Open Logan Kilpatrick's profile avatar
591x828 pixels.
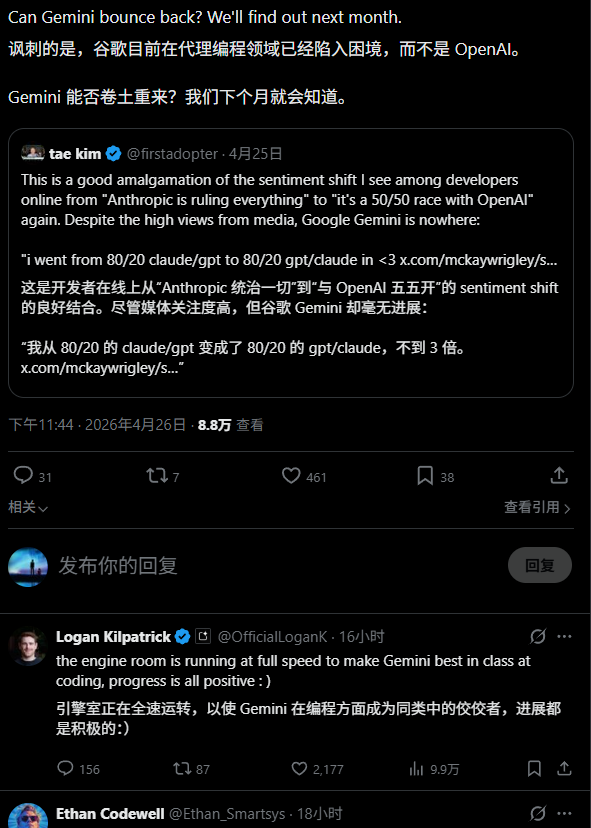click(28, 646)
